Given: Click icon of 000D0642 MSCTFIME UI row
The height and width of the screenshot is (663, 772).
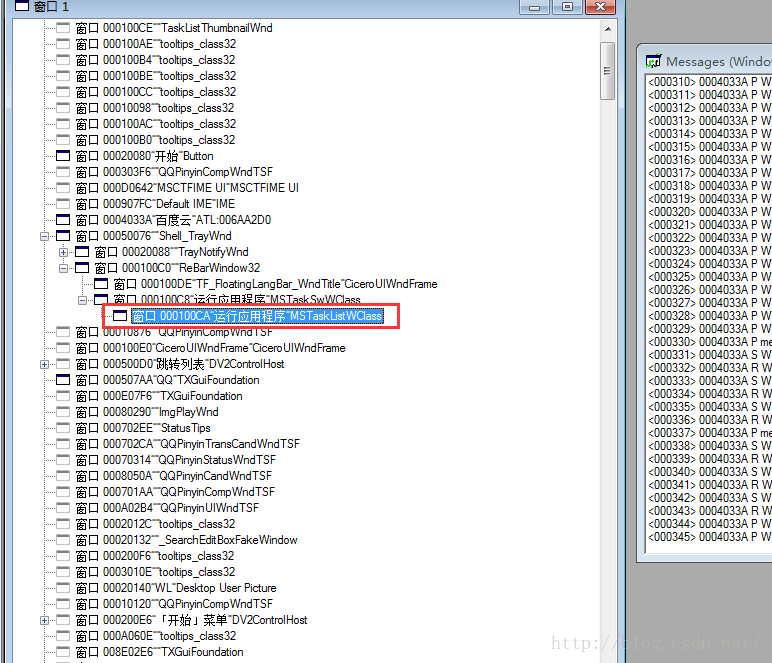Looking at the screenshot, I should 63,188.
